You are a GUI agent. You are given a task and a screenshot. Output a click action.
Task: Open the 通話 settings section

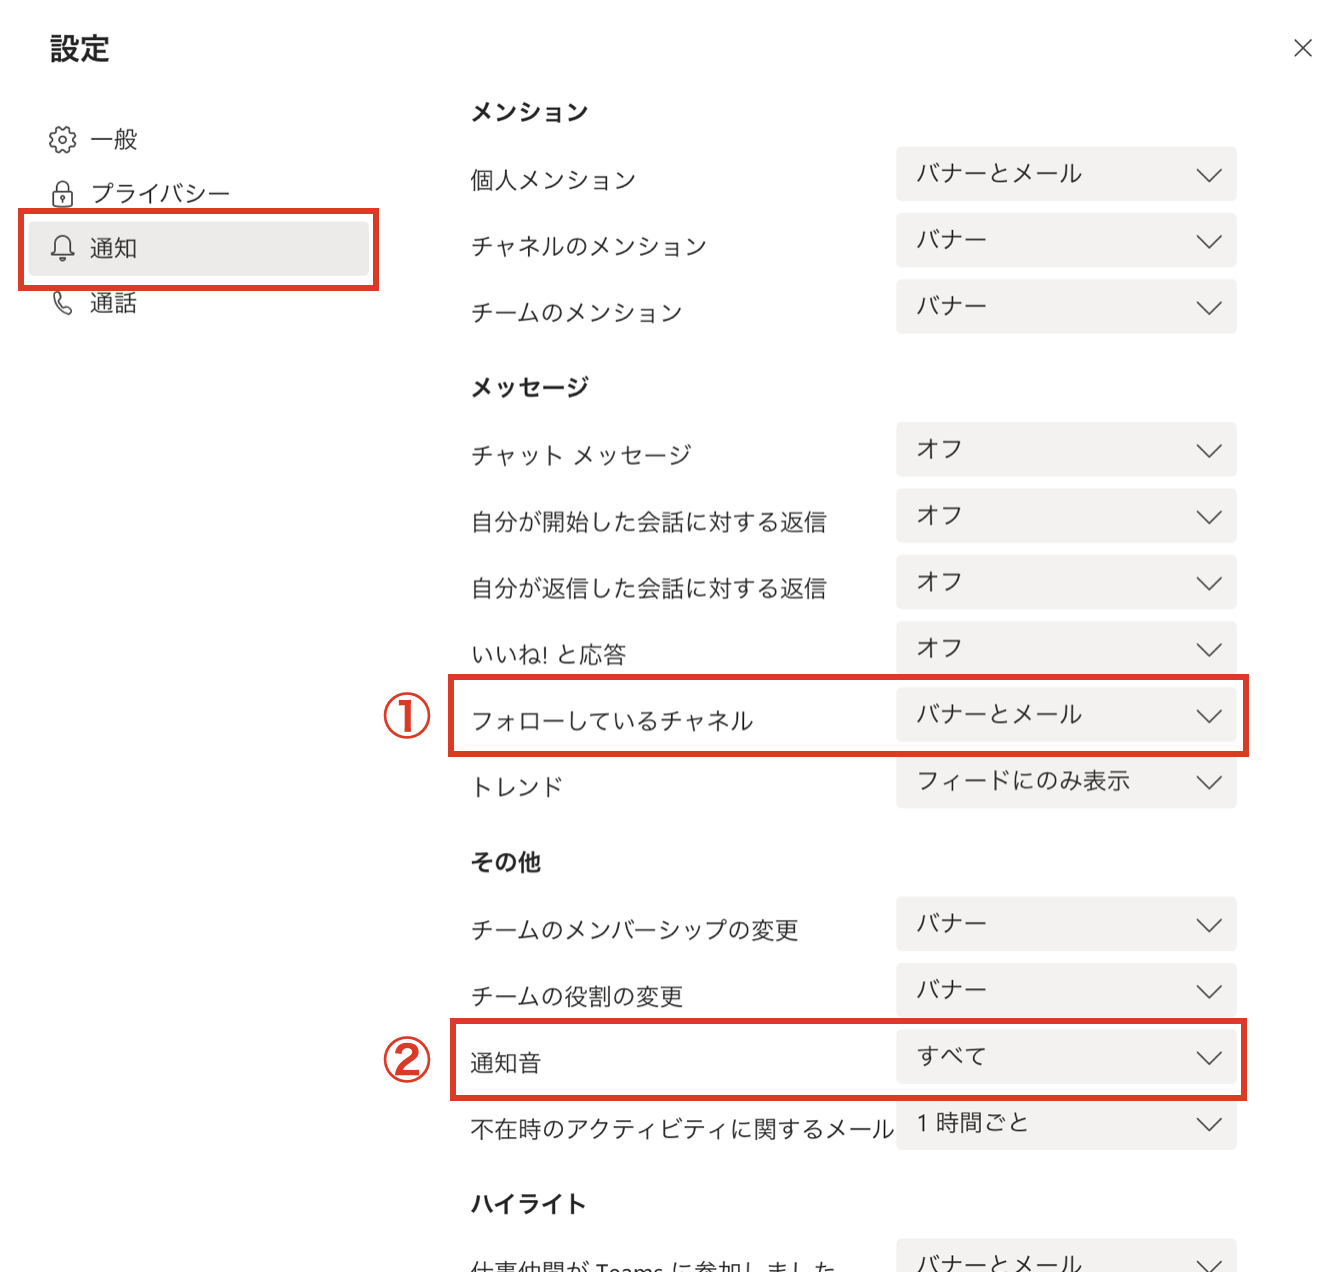(x=113, y=302)
